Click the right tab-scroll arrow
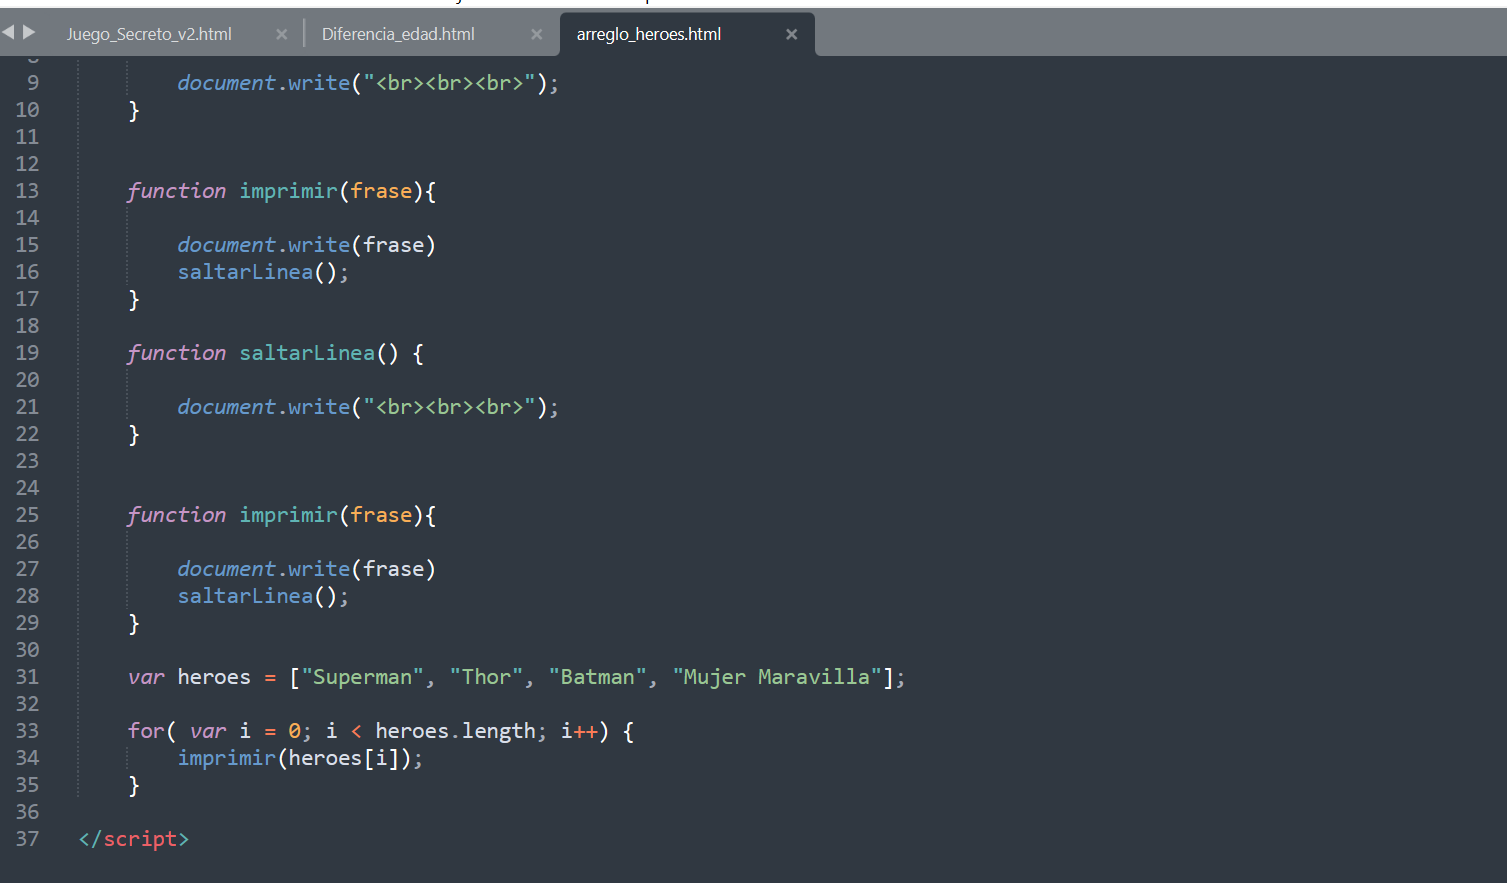1507x883 pixels. tap(29, 32)
